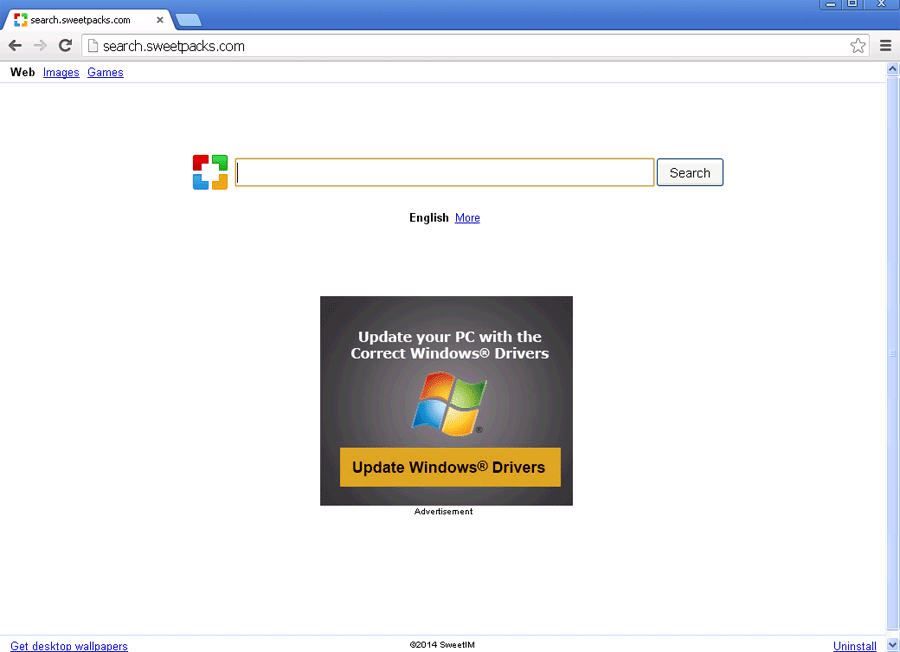Click the Uninstall link
900x652 pixels.
coord(854,646)
